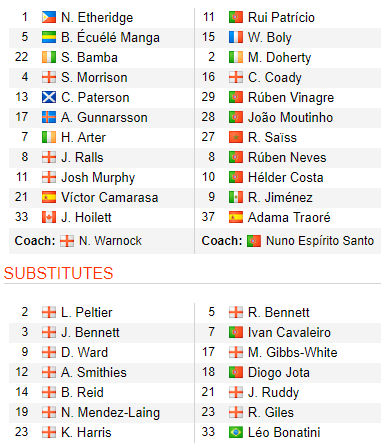
Task: Click the Scotland flag beside C. Paterson
Action: (x=49, y=97)
